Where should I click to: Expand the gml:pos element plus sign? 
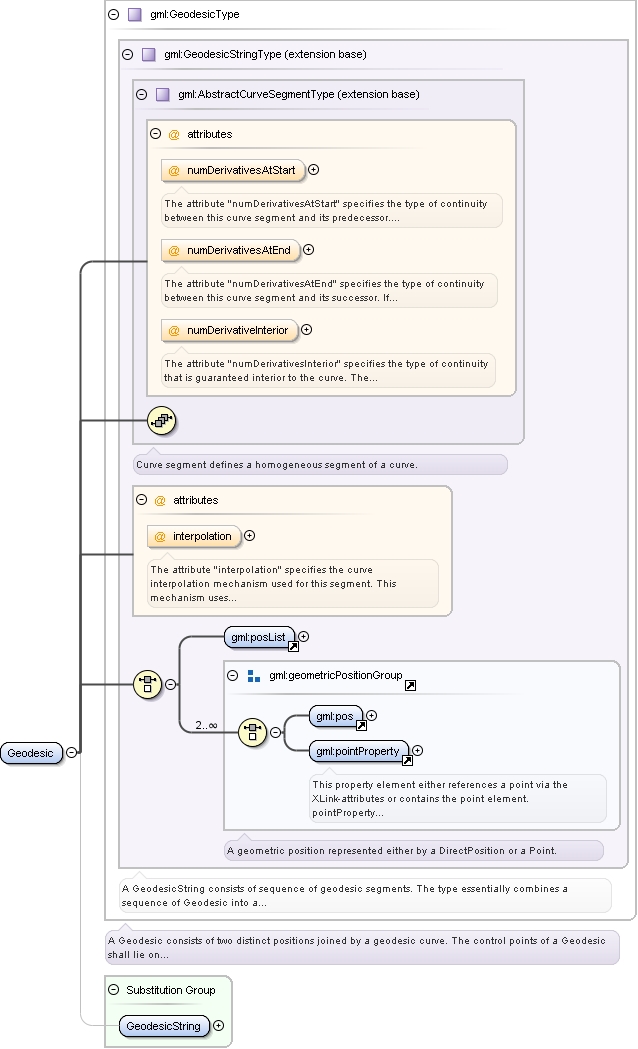[372, 716]
